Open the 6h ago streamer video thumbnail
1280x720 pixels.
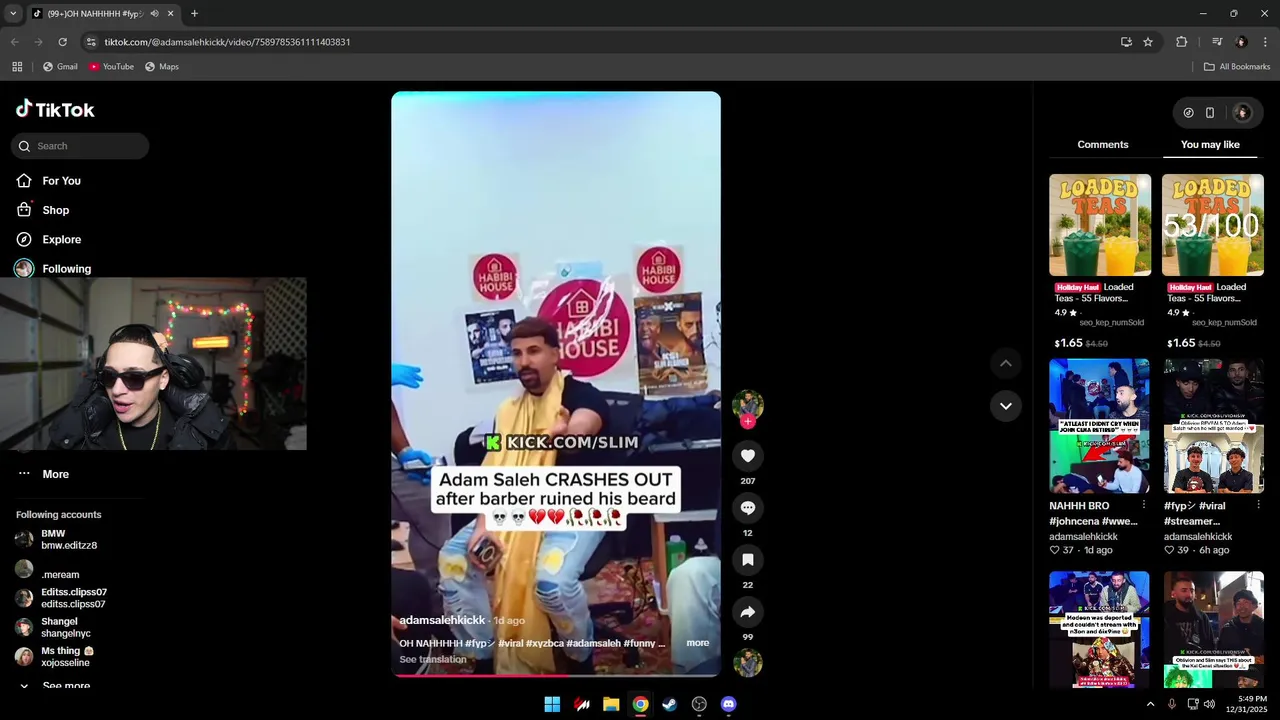click(1213, 426)
